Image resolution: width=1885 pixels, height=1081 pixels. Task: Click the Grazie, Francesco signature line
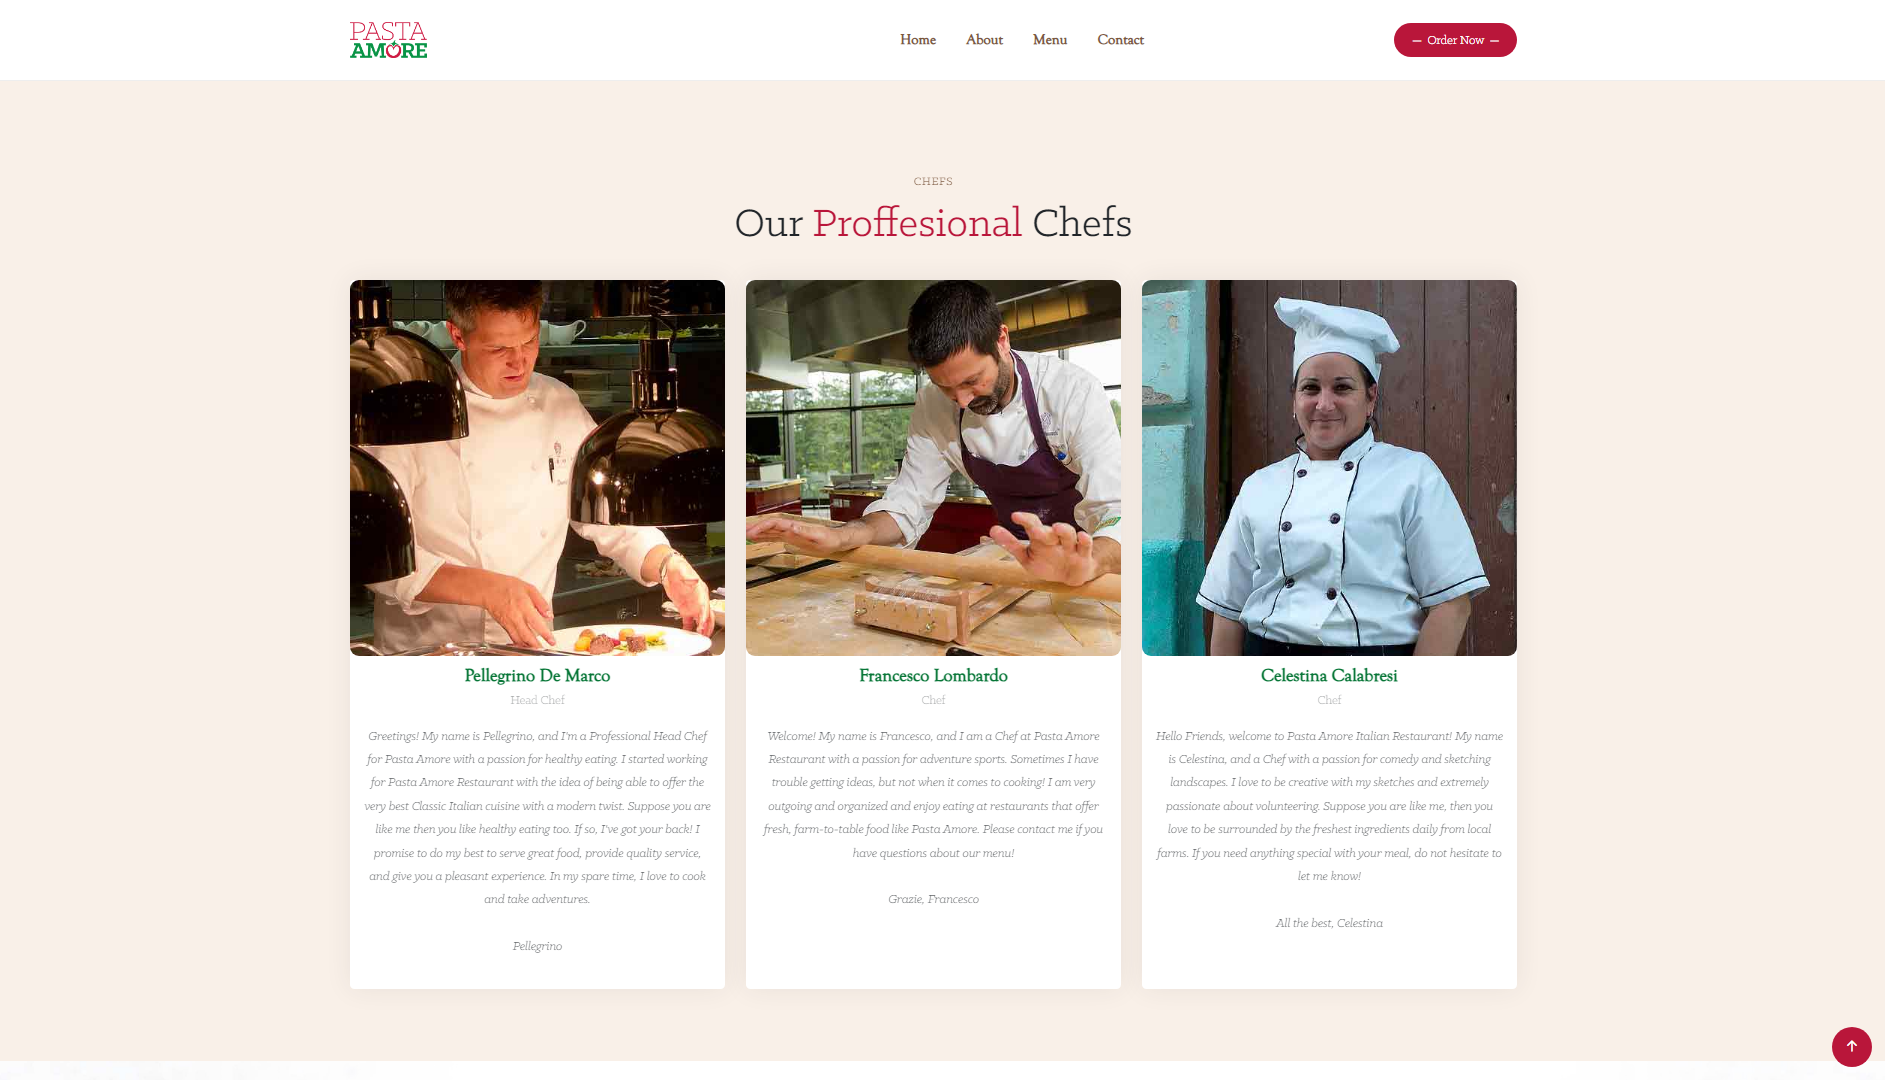click(933, 899)
